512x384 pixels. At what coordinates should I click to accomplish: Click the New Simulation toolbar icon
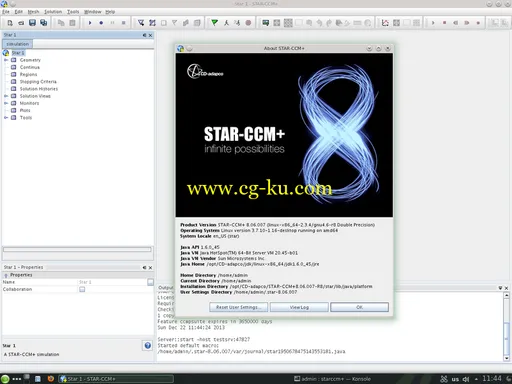(x=10, y=23)
